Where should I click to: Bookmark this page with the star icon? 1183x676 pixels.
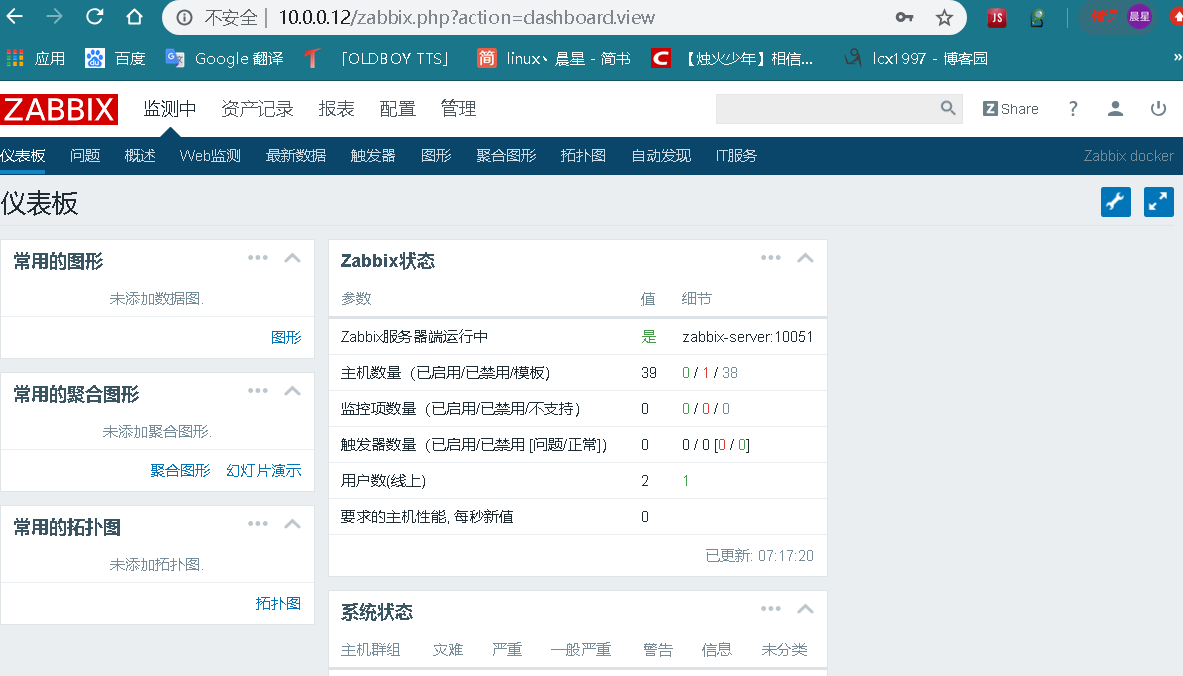944,18
